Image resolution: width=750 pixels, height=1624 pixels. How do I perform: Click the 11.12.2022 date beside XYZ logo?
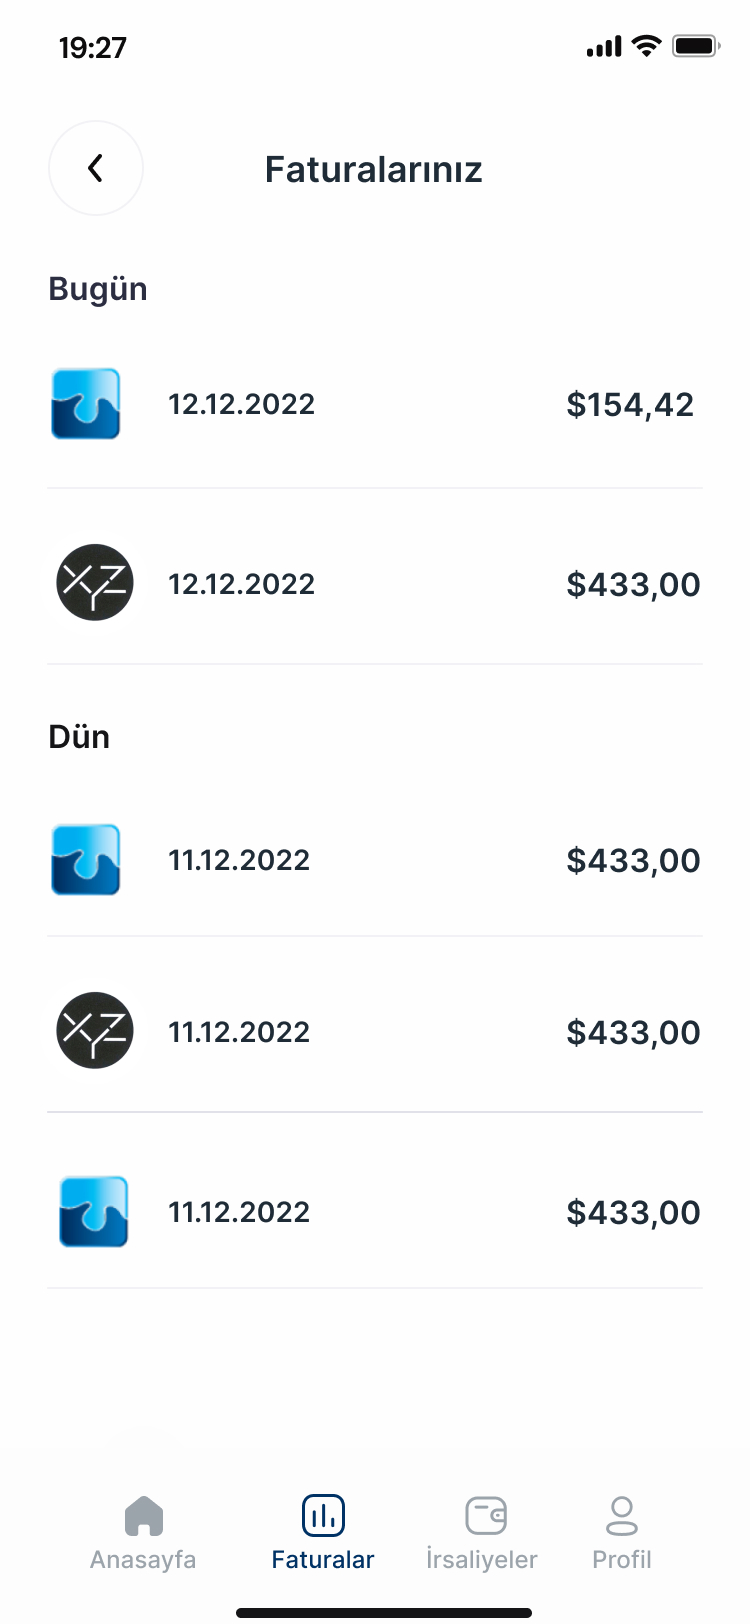click(x=239, y=1032)
